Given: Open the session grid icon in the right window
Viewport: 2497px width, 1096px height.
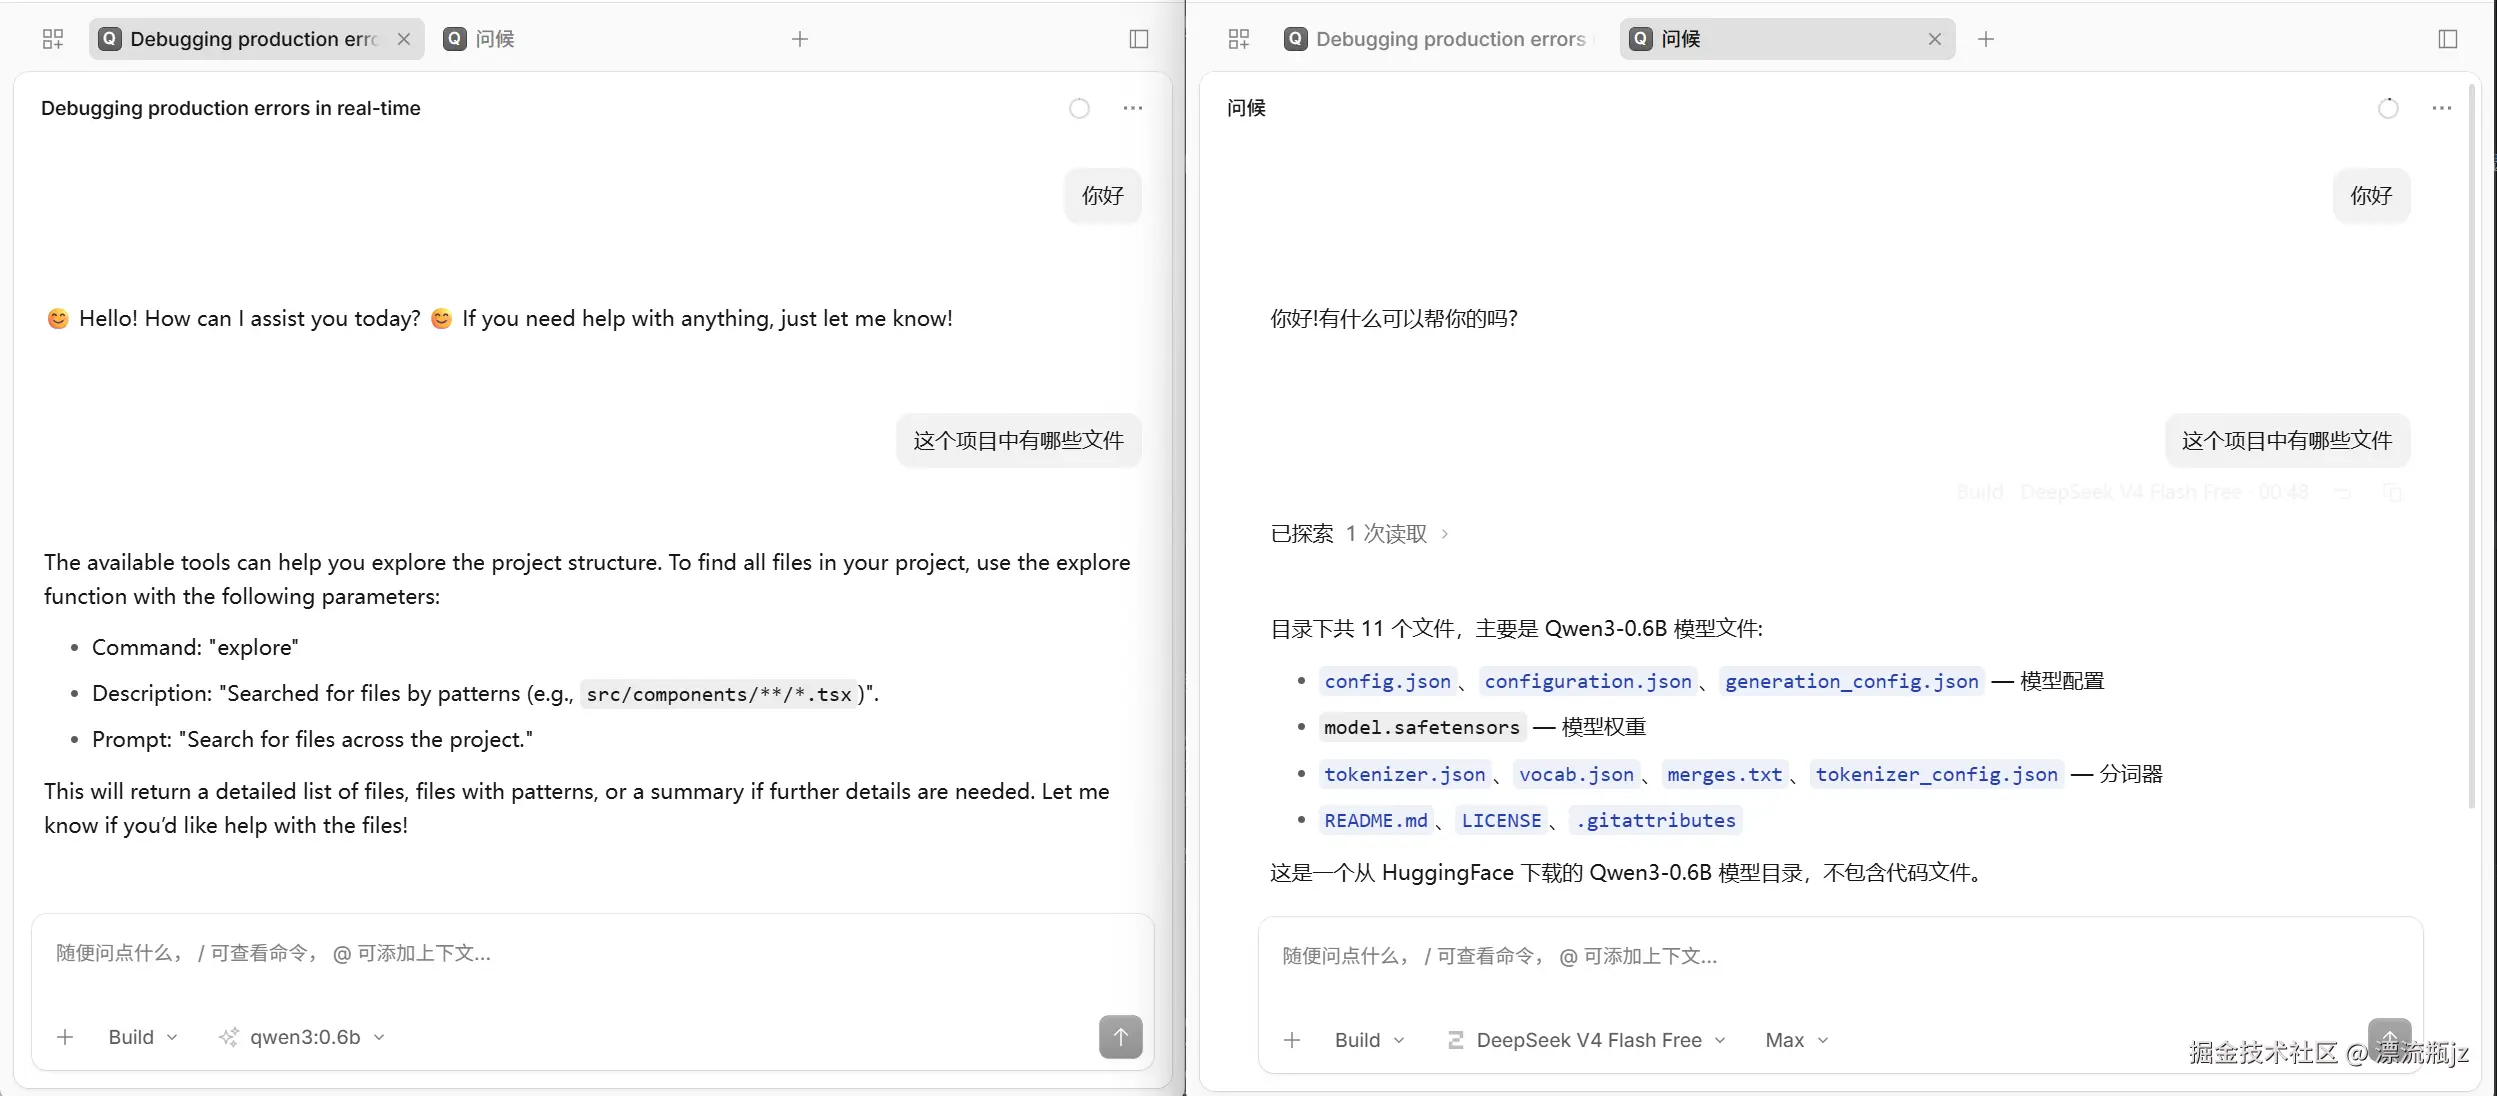Looking at the screenshot, I should [1239, 39].
